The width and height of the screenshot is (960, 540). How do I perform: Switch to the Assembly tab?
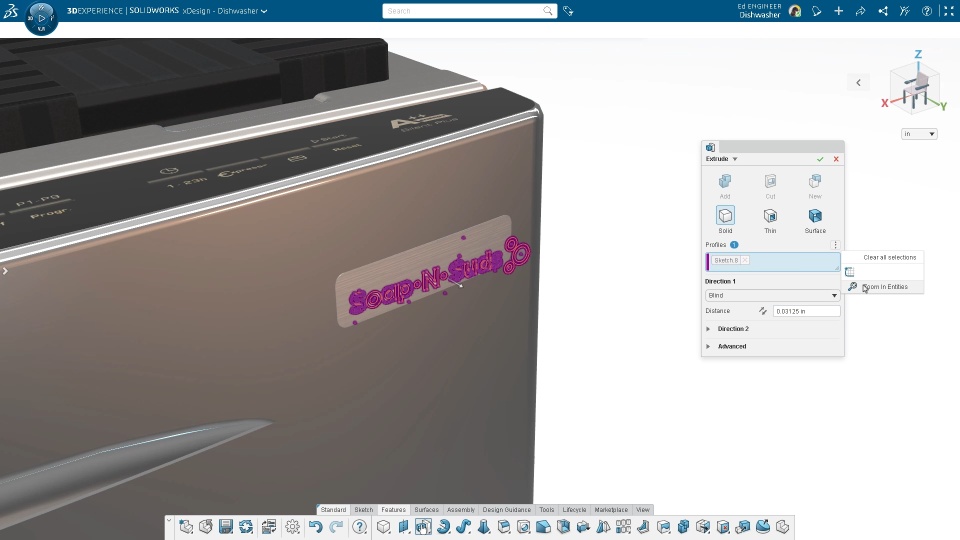(x=461, y=509)
